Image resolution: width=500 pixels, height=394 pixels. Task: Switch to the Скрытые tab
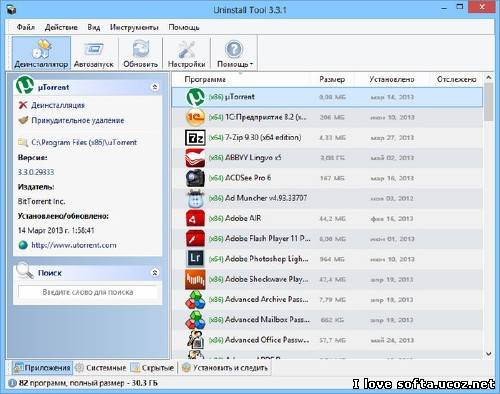tap(153, 368)
